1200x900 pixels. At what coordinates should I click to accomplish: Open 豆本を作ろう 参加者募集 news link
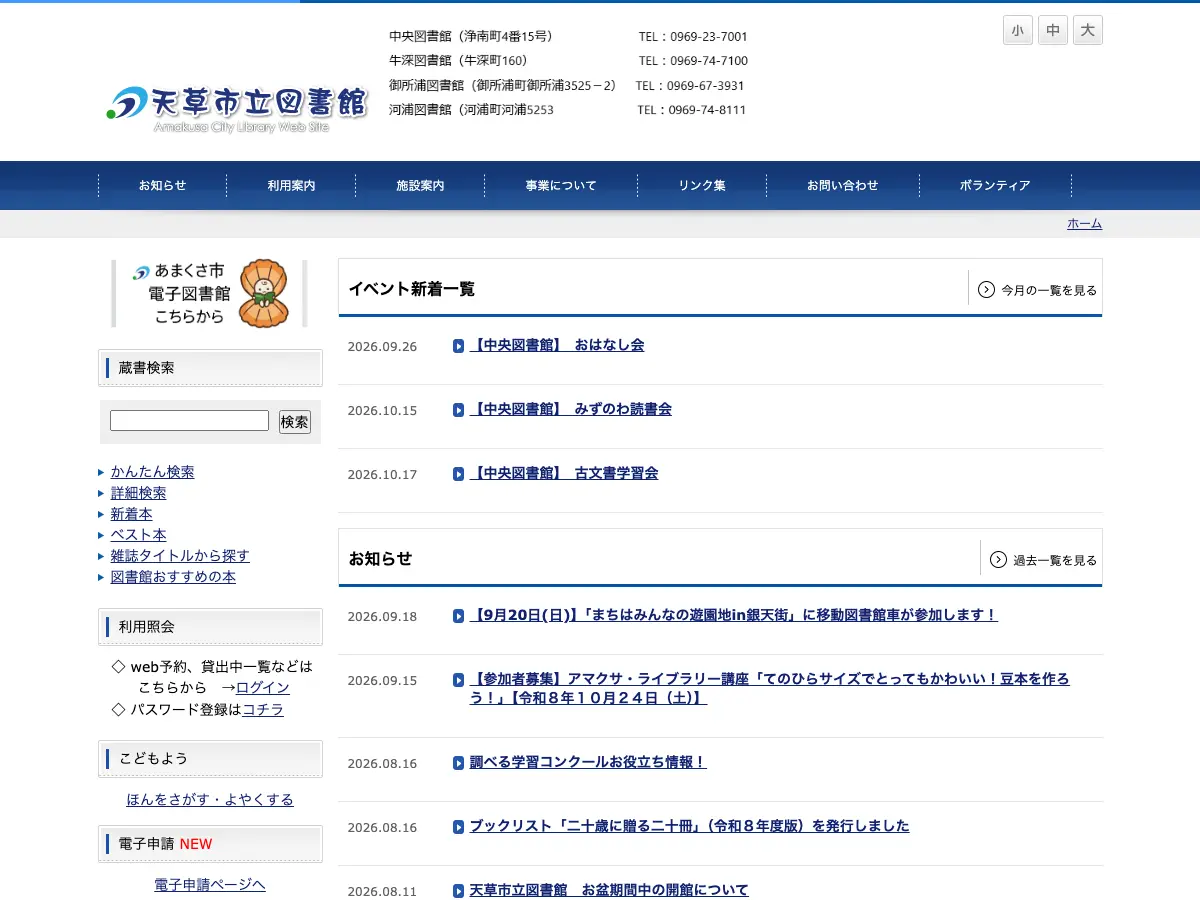770,689
